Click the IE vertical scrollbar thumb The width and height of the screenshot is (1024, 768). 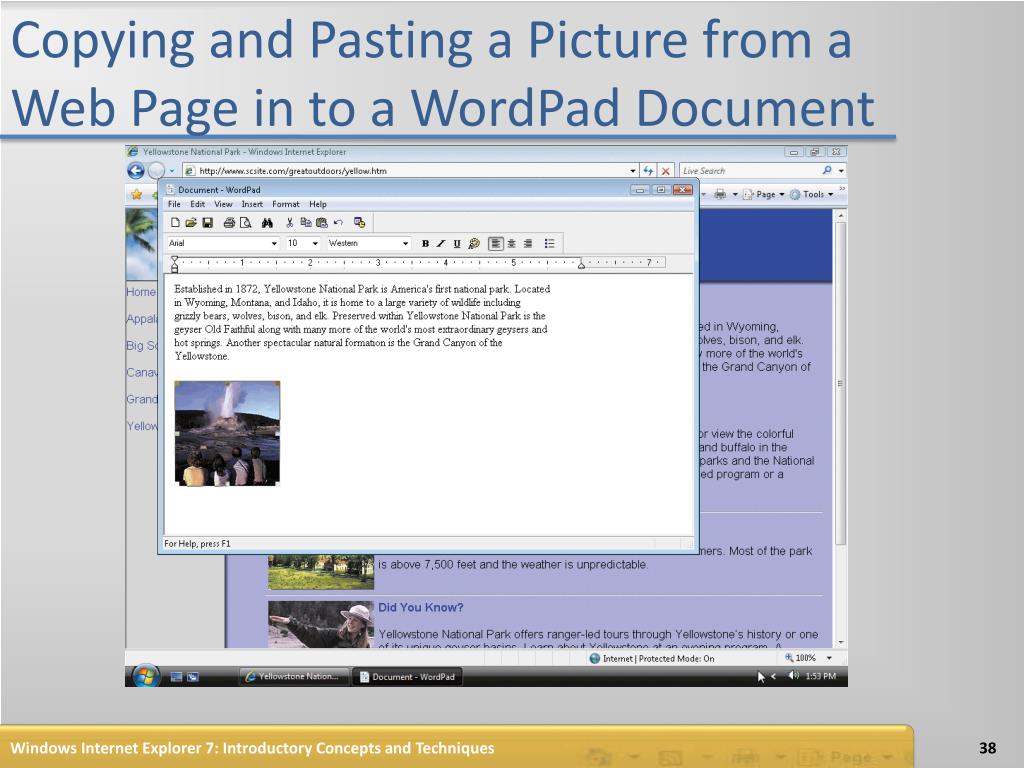coord(840,384)
